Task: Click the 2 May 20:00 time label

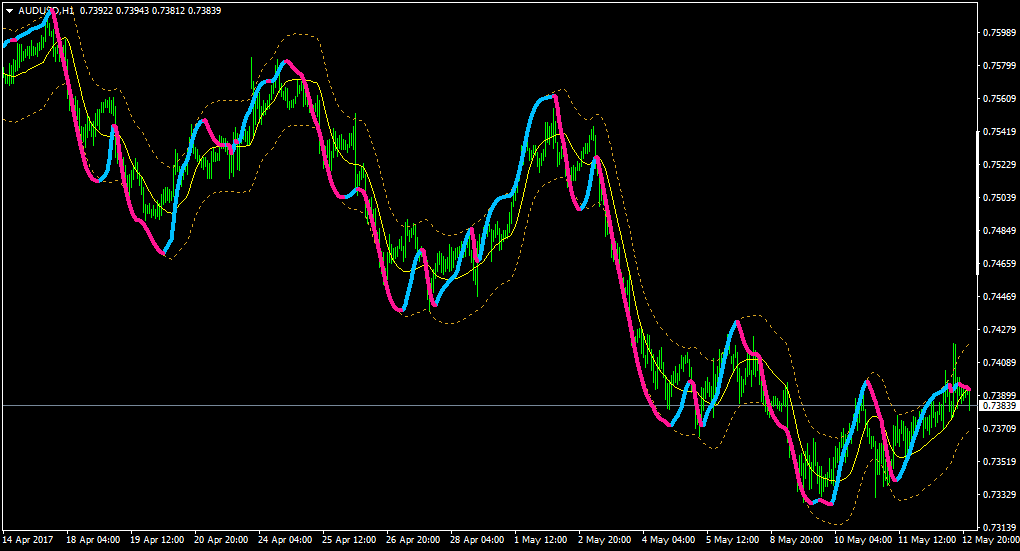Action: pos(604,540)
